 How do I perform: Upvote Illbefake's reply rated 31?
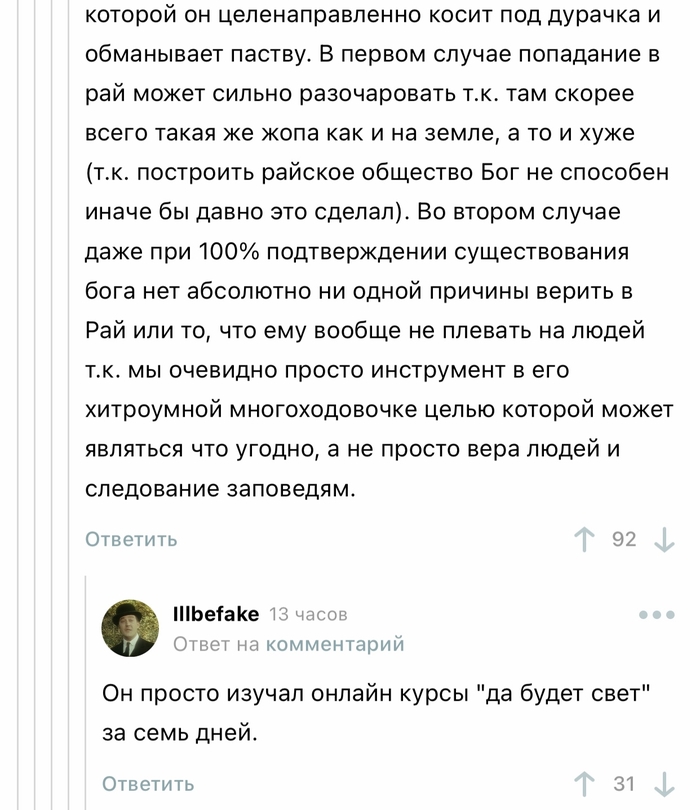point(585,784)
